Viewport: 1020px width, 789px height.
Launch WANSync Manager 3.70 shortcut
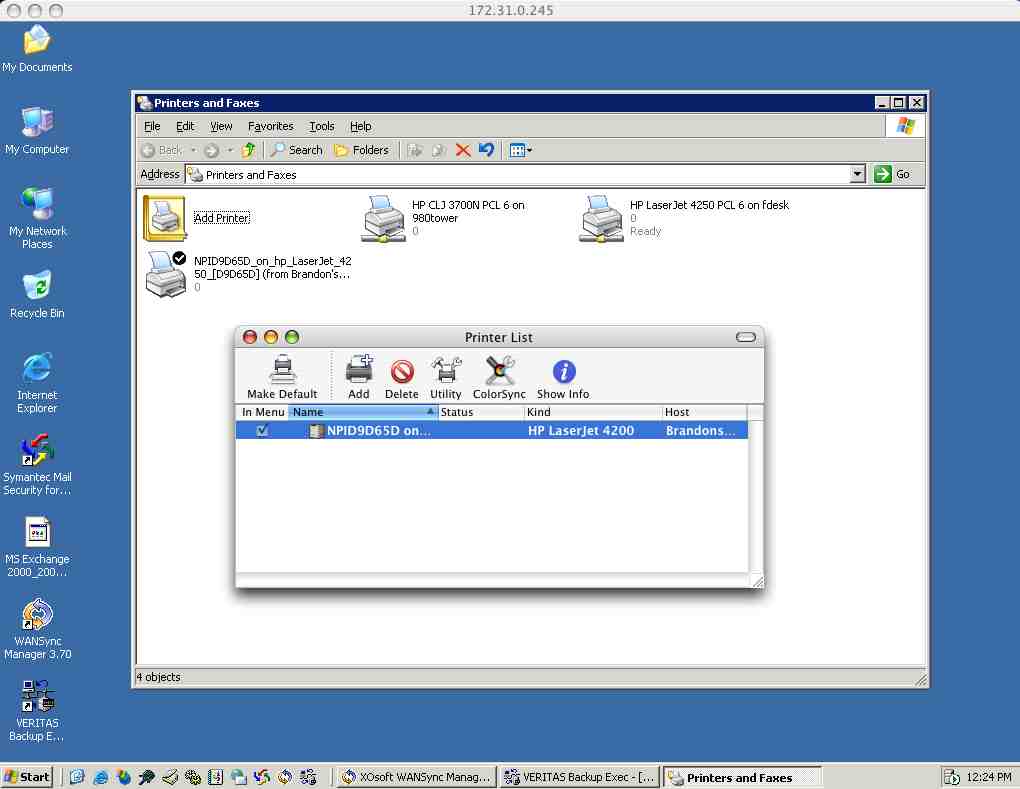[x=37, y=630]
